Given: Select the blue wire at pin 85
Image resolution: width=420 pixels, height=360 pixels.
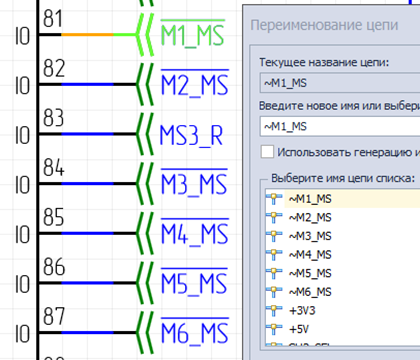Looking at the screenshot, I should pos(87,233).
